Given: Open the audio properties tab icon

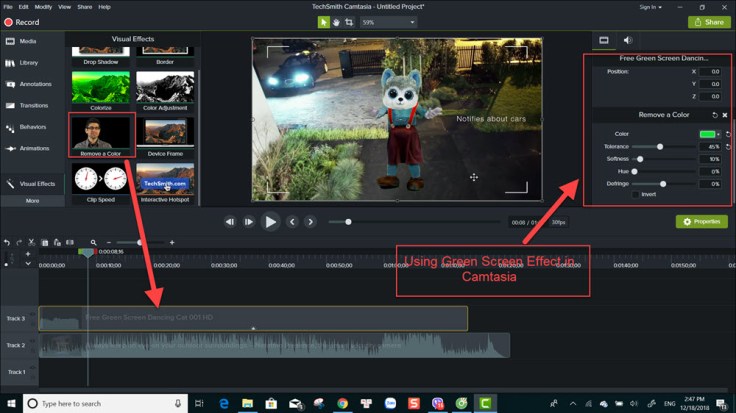Looking at the screenshot, I should pos(628,40).
